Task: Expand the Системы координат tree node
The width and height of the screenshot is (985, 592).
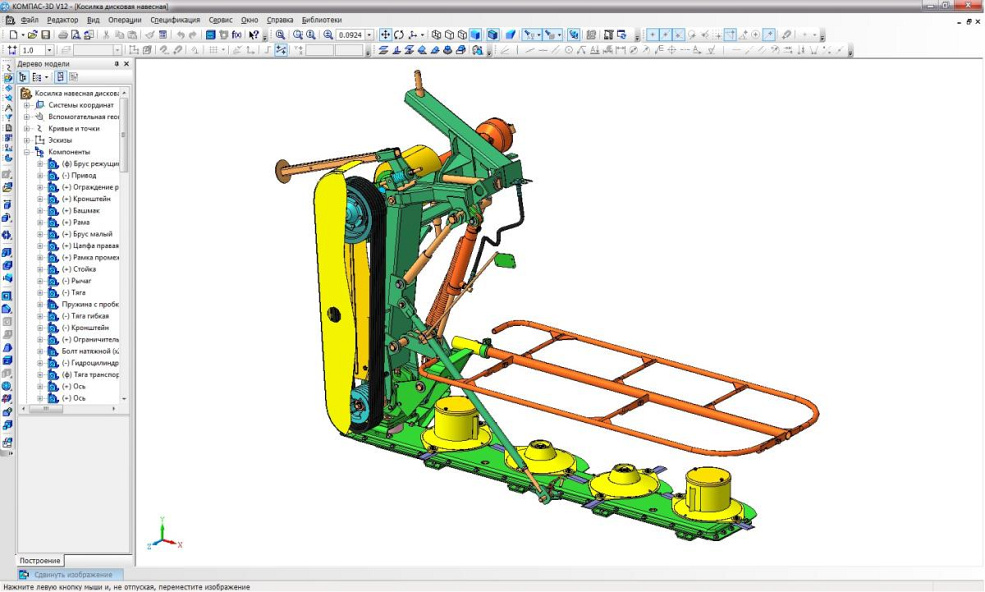Action: coord(27,105)
